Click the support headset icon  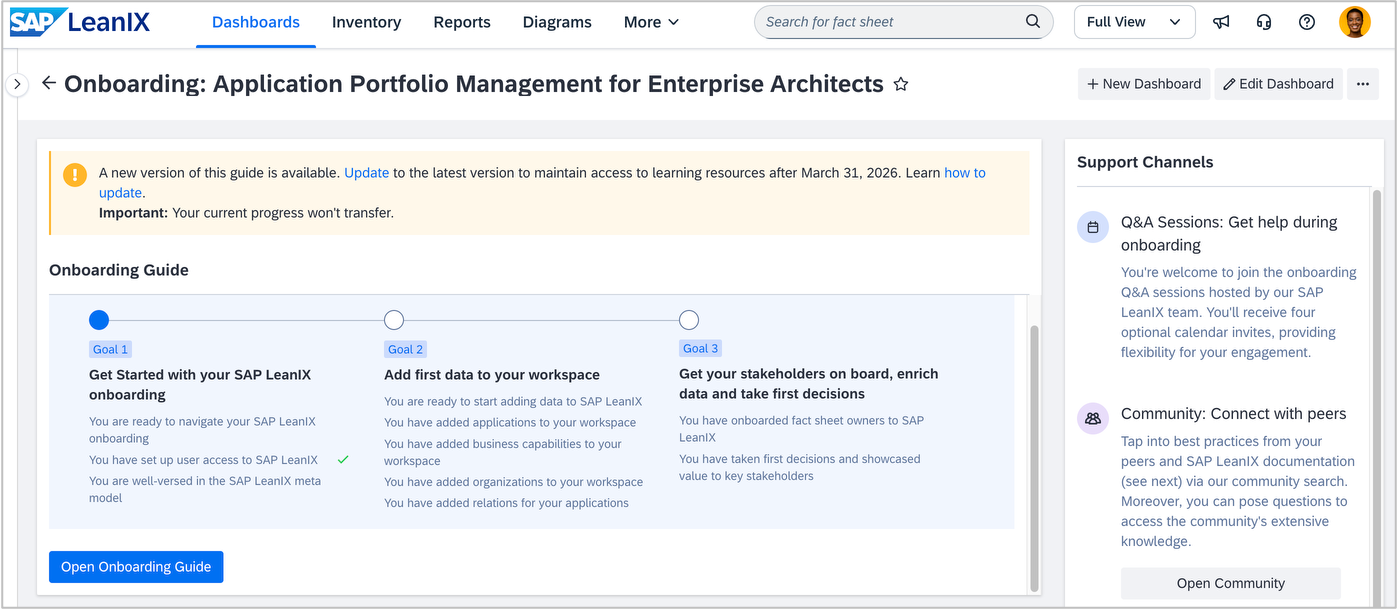click(x=1264, y=22)
